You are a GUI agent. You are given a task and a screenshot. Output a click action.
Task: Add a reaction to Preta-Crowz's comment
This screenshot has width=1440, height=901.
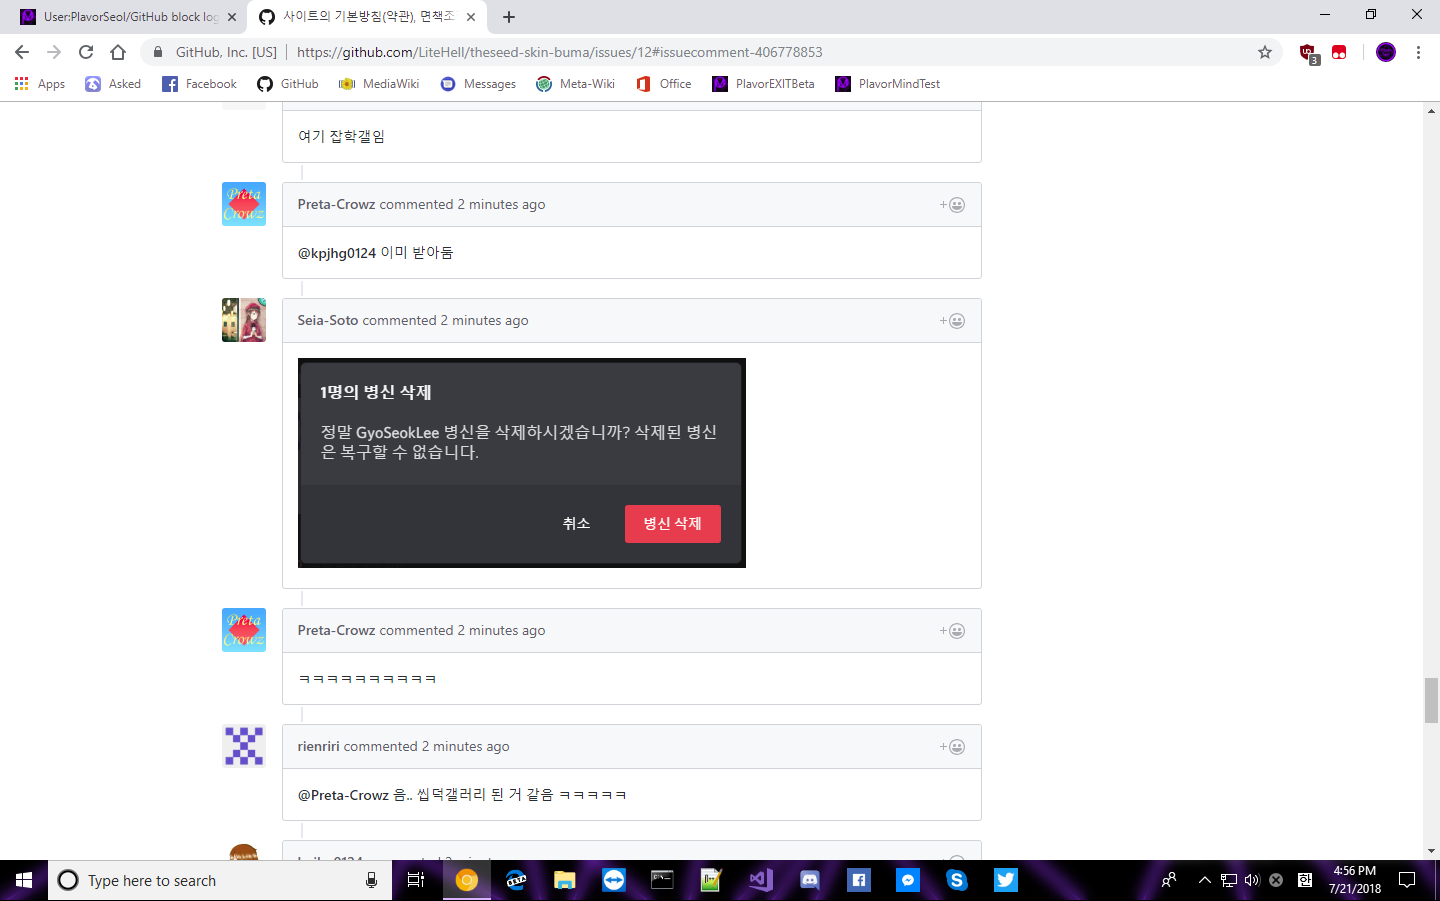(951, 204)
